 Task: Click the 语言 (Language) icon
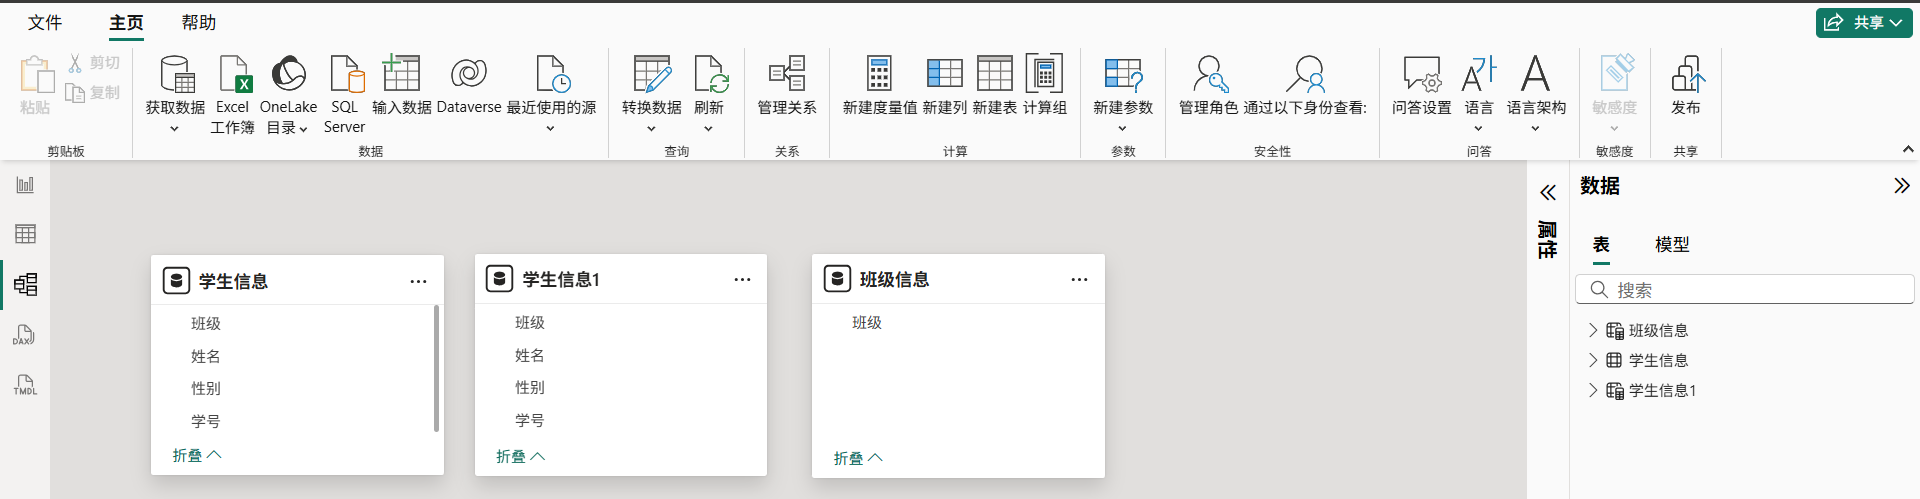tap(1479, 74)
